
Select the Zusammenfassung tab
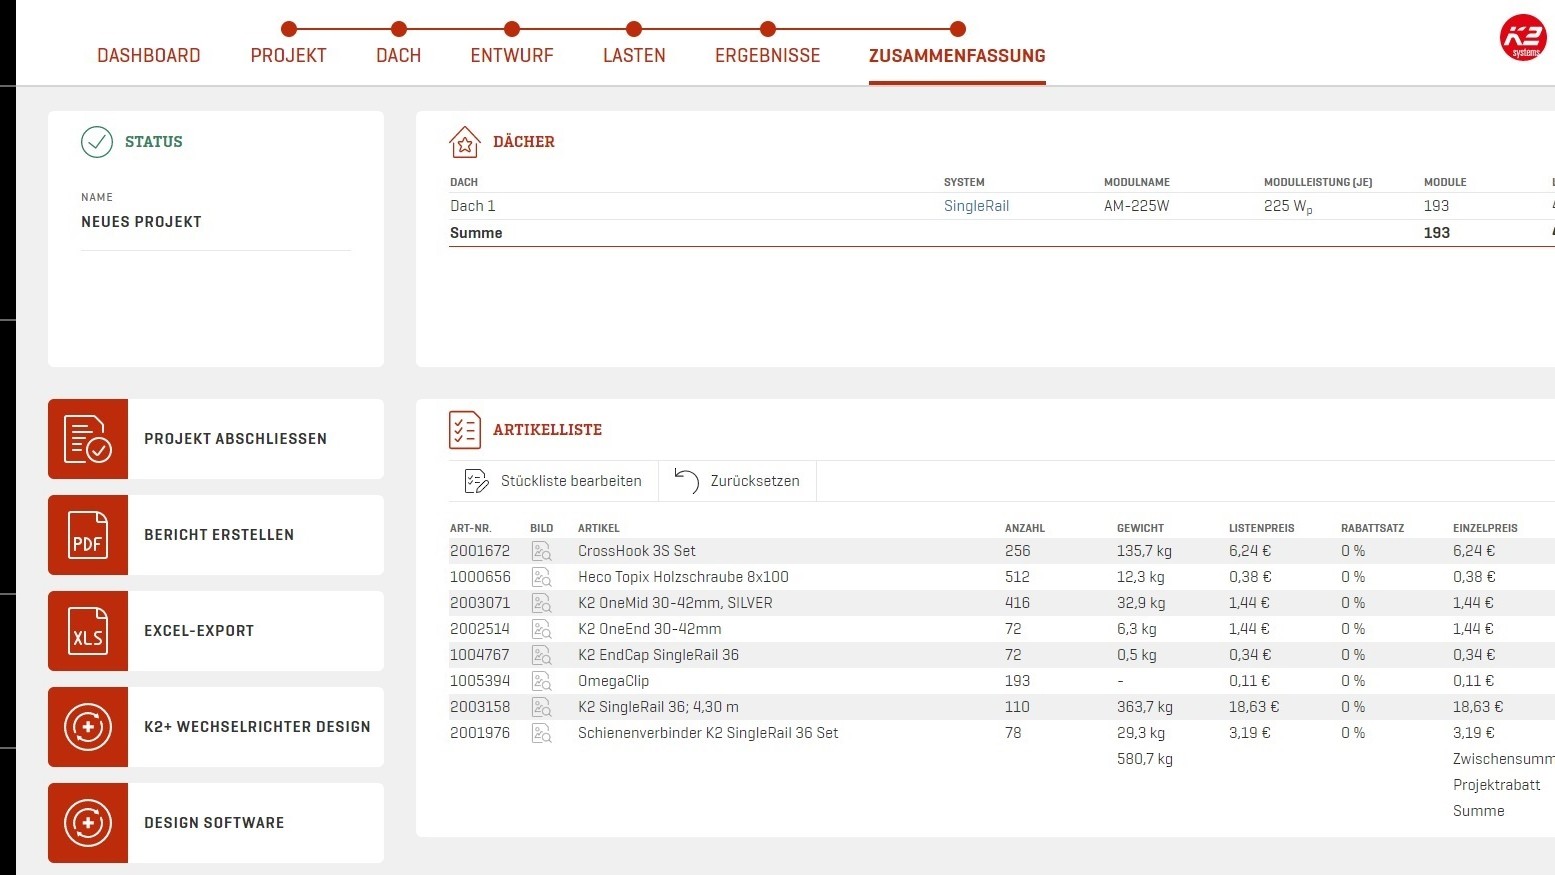point(957,56)
